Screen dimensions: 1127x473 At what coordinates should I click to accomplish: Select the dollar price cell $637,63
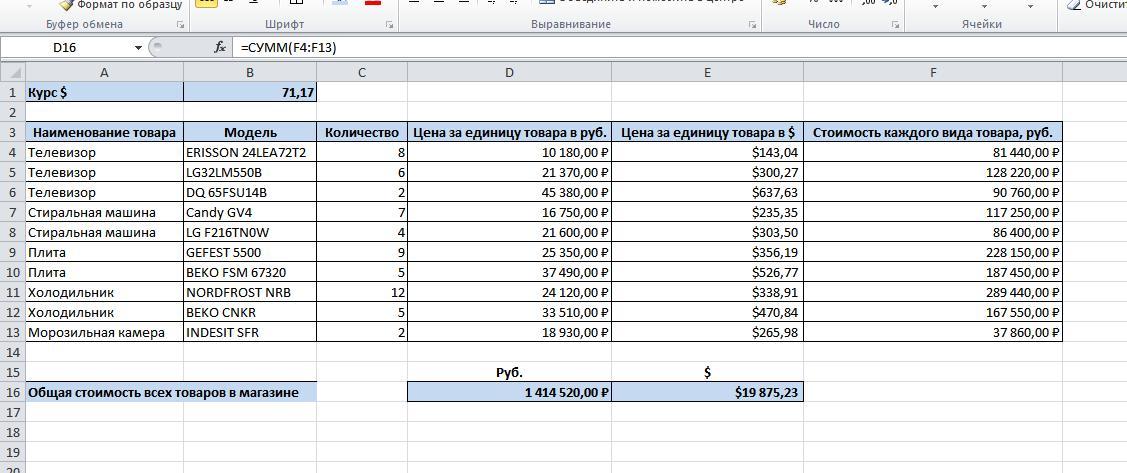[708, 193]
